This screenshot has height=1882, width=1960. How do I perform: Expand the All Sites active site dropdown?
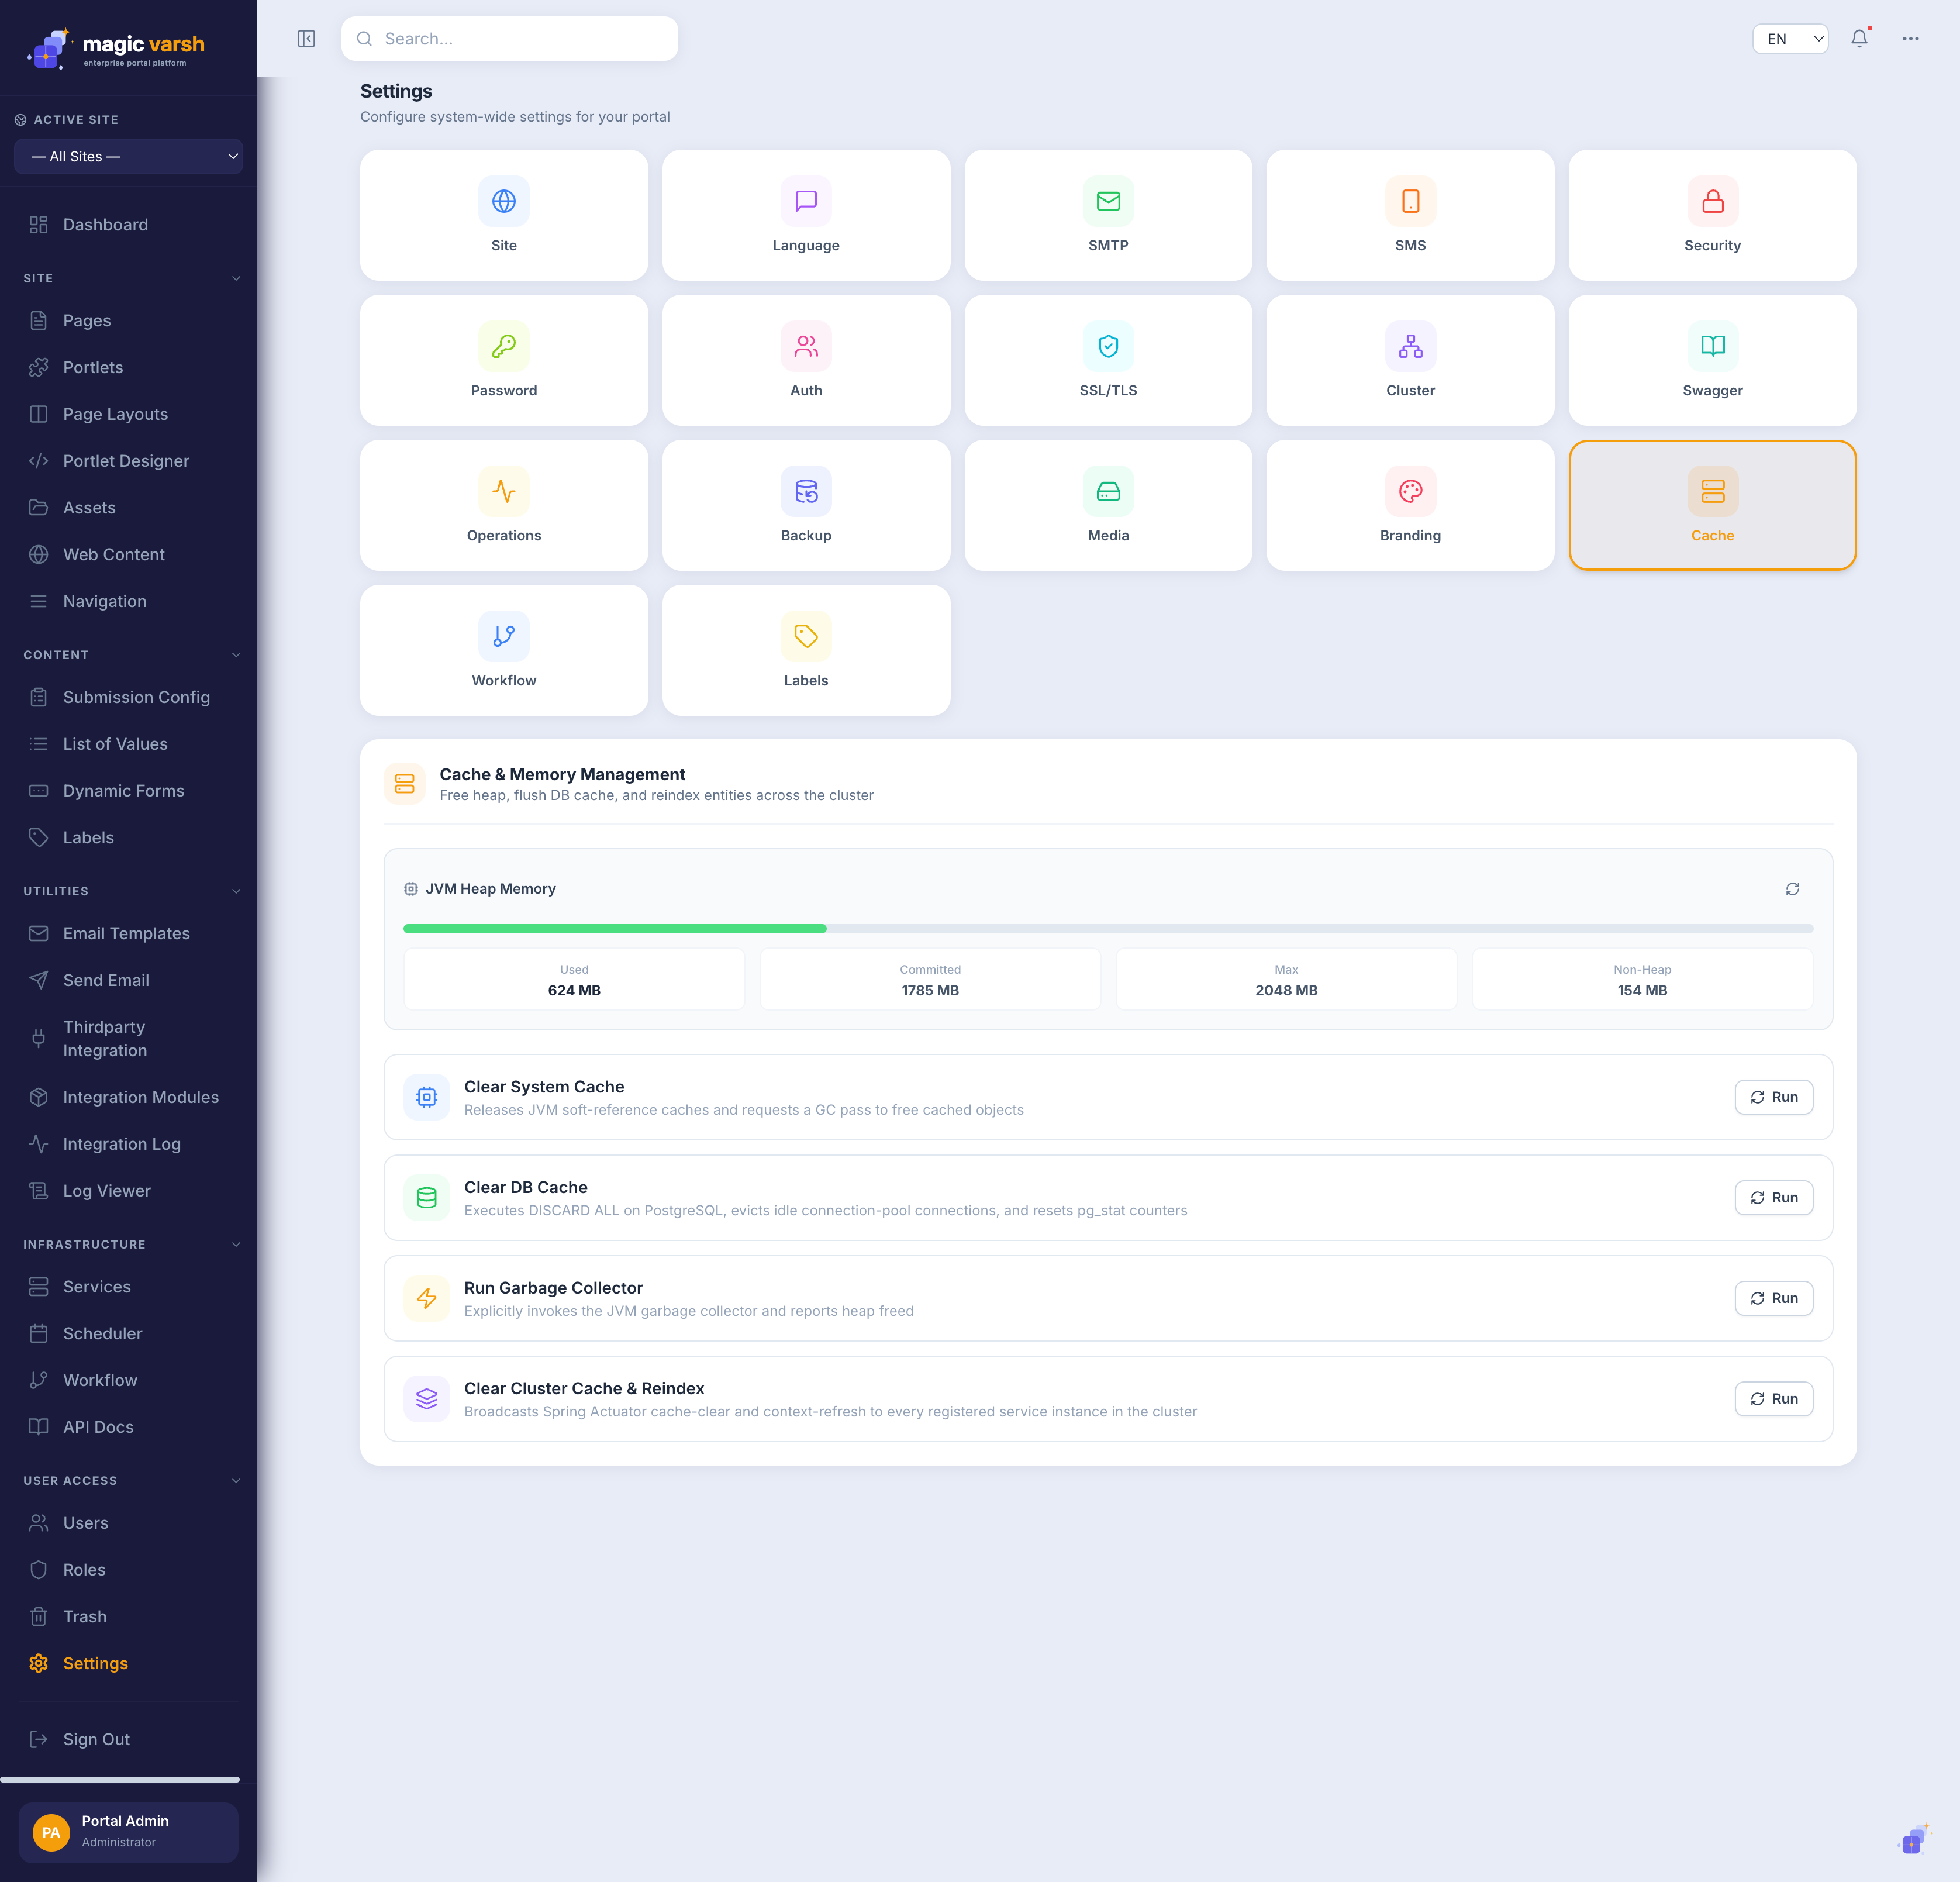[129, 157]
